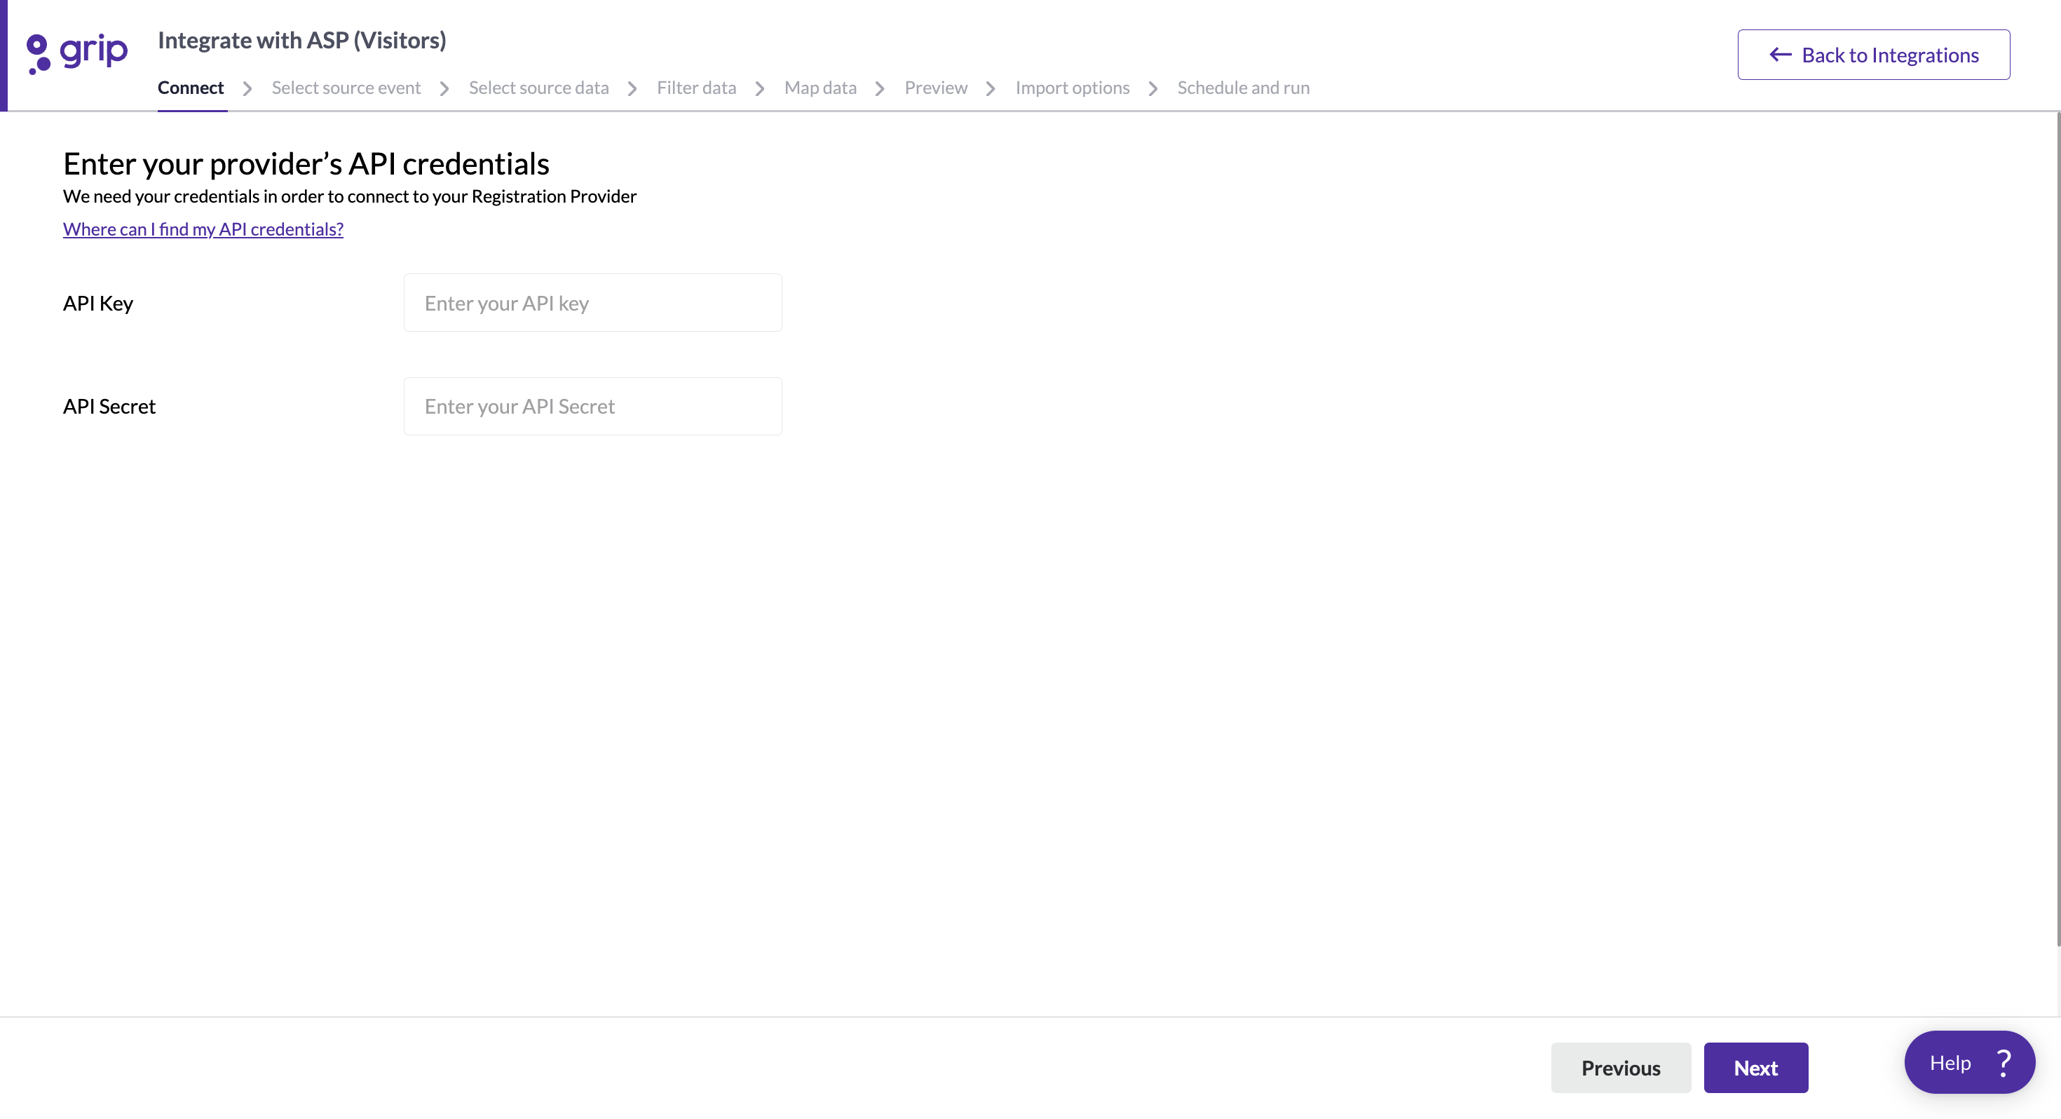Switch to the Filter data step
2061x1119 pixels.
(x=696, y=88)
